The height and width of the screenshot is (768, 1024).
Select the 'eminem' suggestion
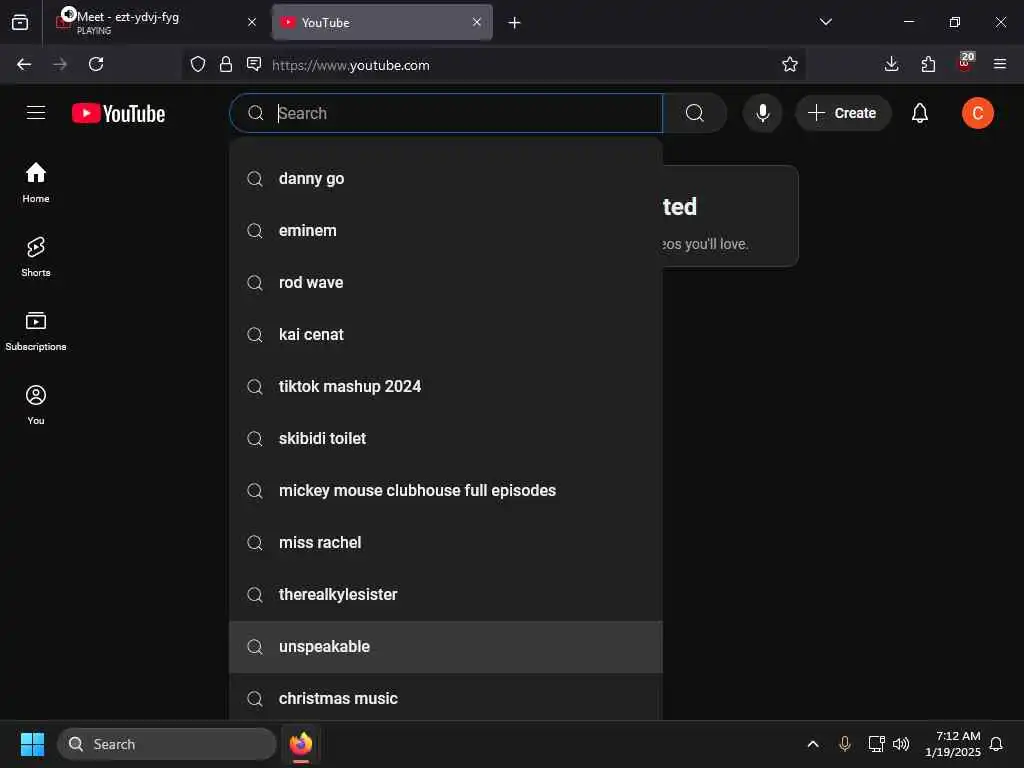(x=446, y=231)
